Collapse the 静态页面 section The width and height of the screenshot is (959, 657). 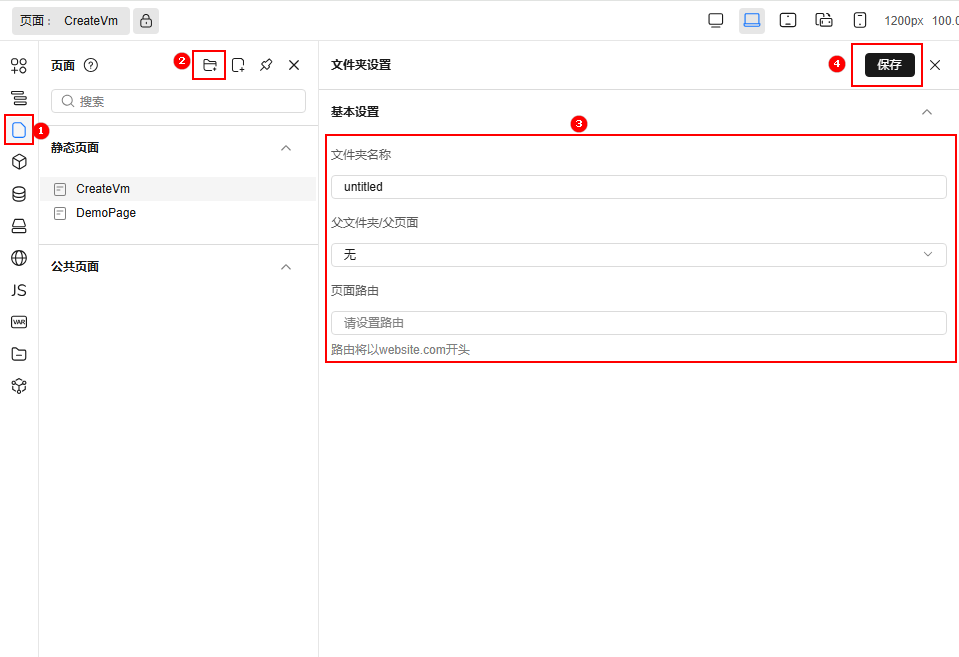pyautogui.click(x=286, y=148)
